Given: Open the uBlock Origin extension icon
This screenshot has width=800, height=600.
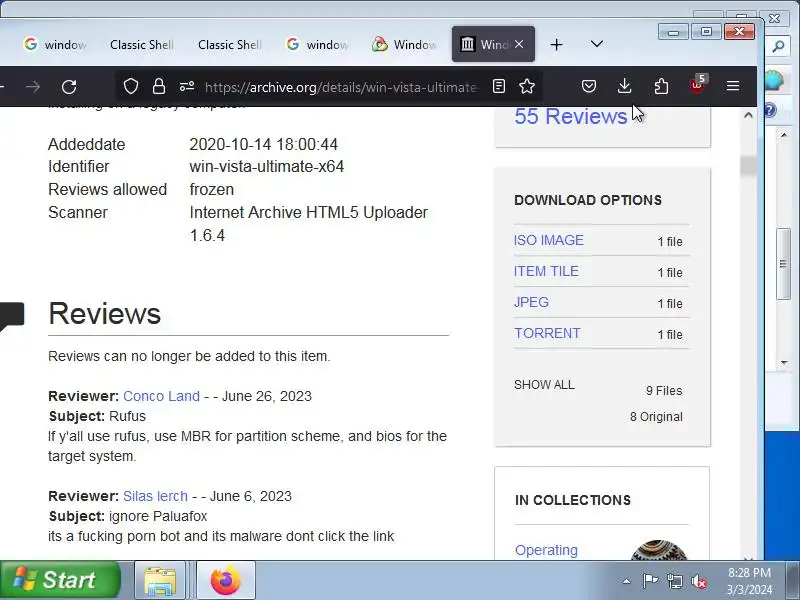Looking at the screenshot, I should click(x=697, y=85).
